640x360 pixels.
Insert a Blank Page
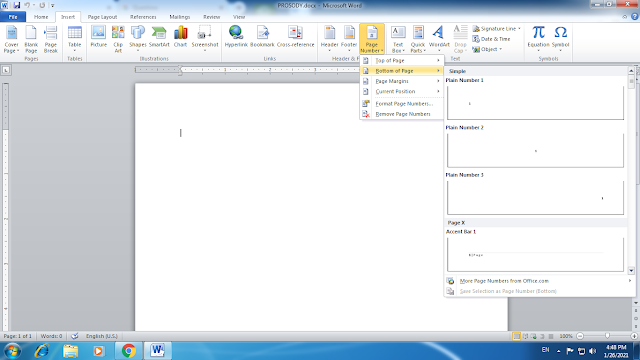click(x=31, y=39)
